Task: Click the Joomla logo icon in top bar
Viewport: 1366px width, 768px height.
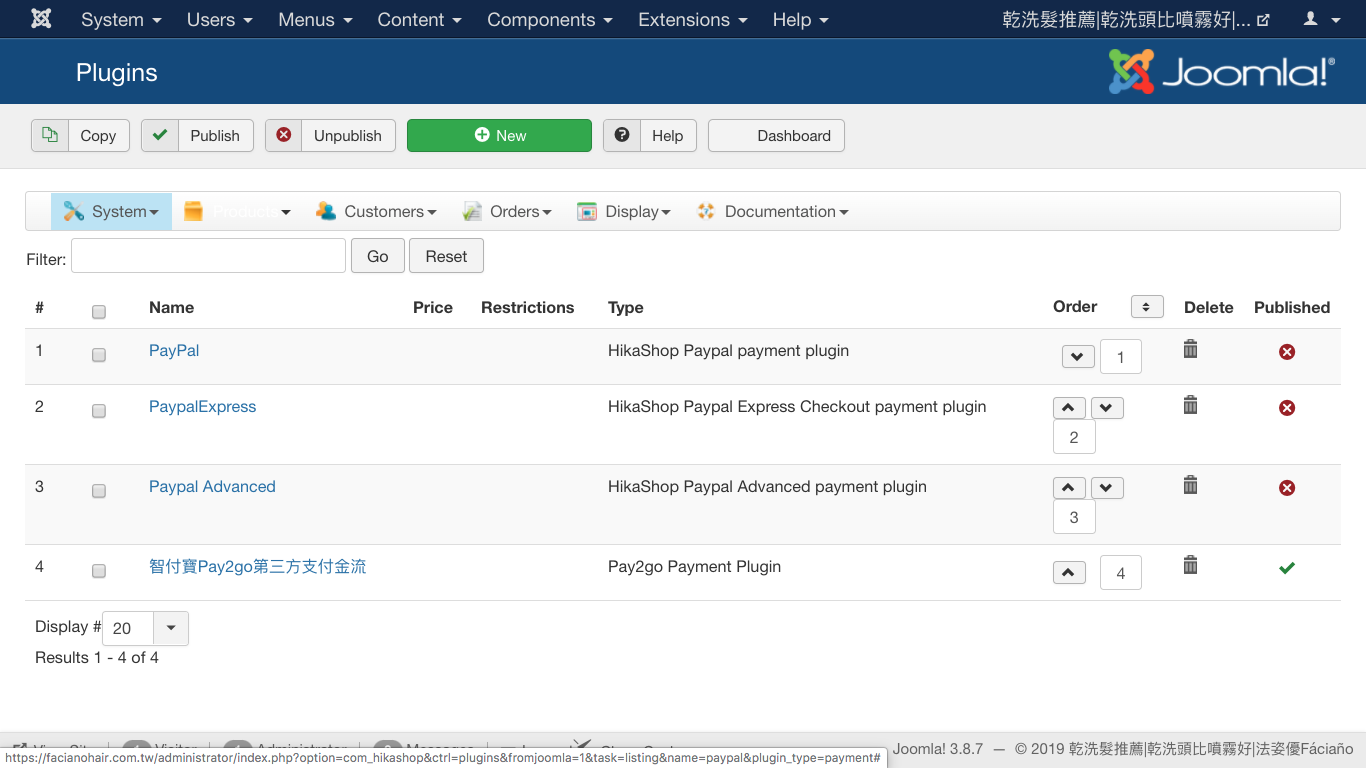Action: [41, 19]
